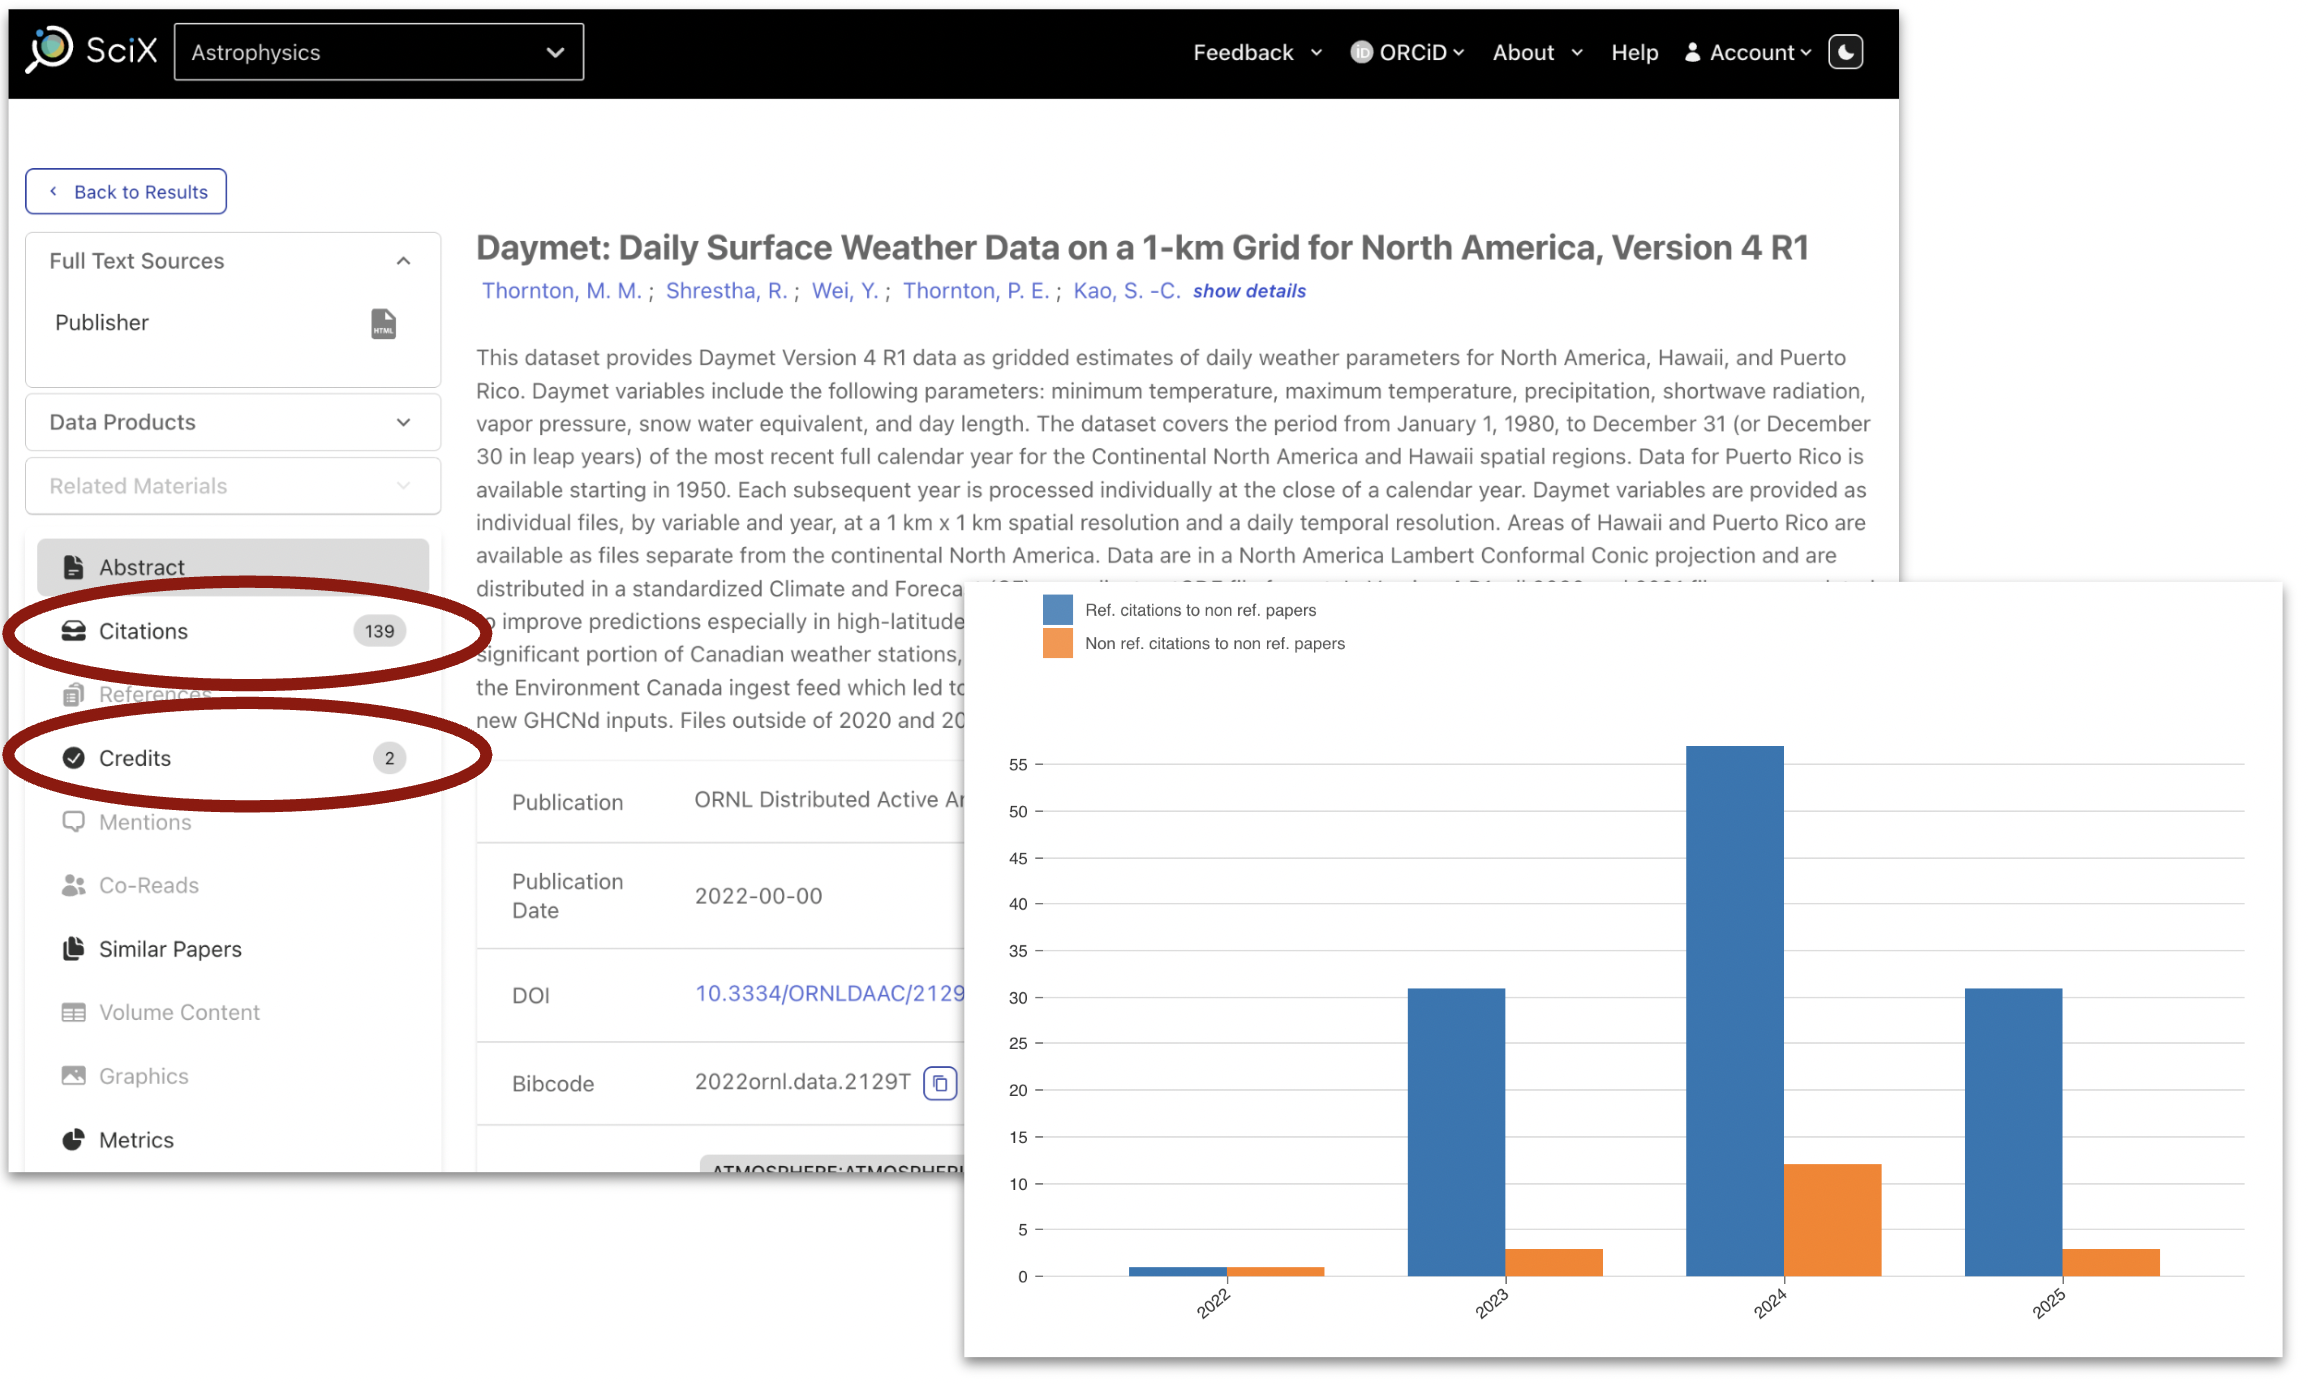Expand the Data Products panel
This screenshot has width=2308, height=1384.
click(403, 422)
